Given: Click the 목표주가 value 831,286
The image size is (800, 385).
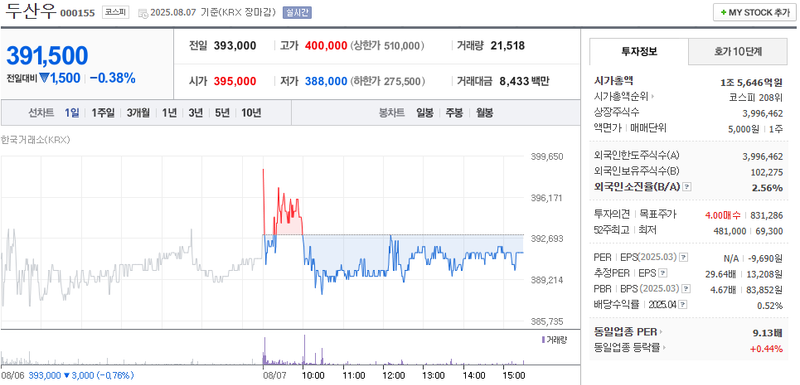Looking at the screenshot, I should (767, 216).
